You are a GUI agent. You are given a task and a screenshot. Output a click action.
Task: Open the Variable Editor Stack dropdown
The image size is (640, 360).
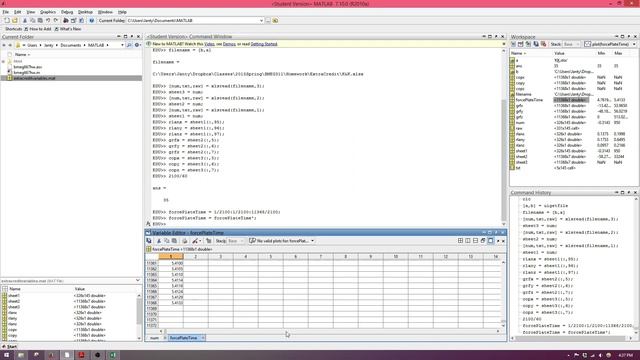236,241
